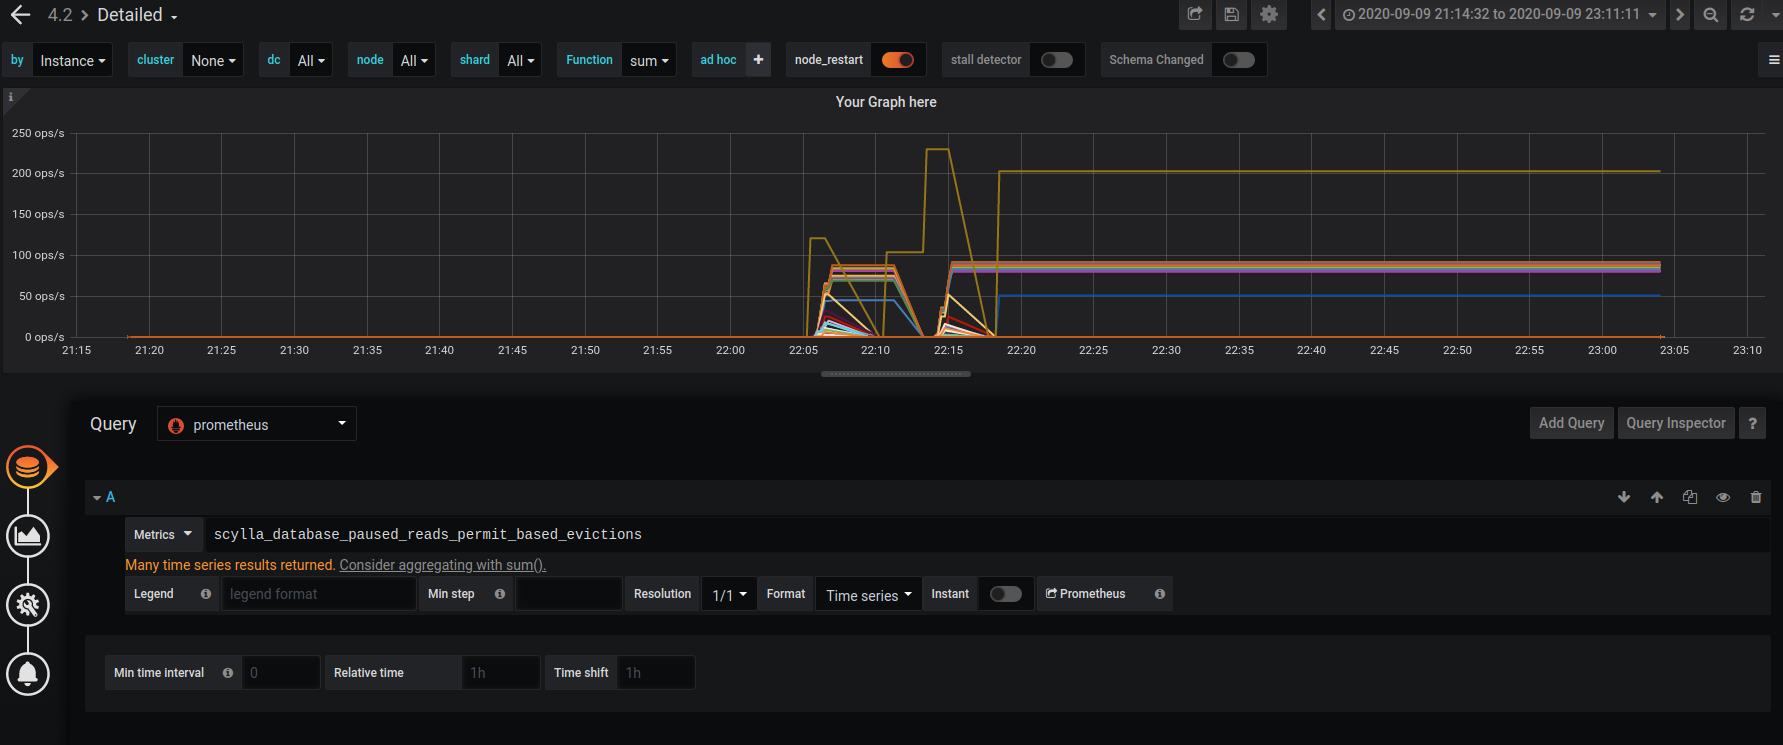Toggle query A visibility eye icon
The image size is (1783, 745).
(1723, 497)
